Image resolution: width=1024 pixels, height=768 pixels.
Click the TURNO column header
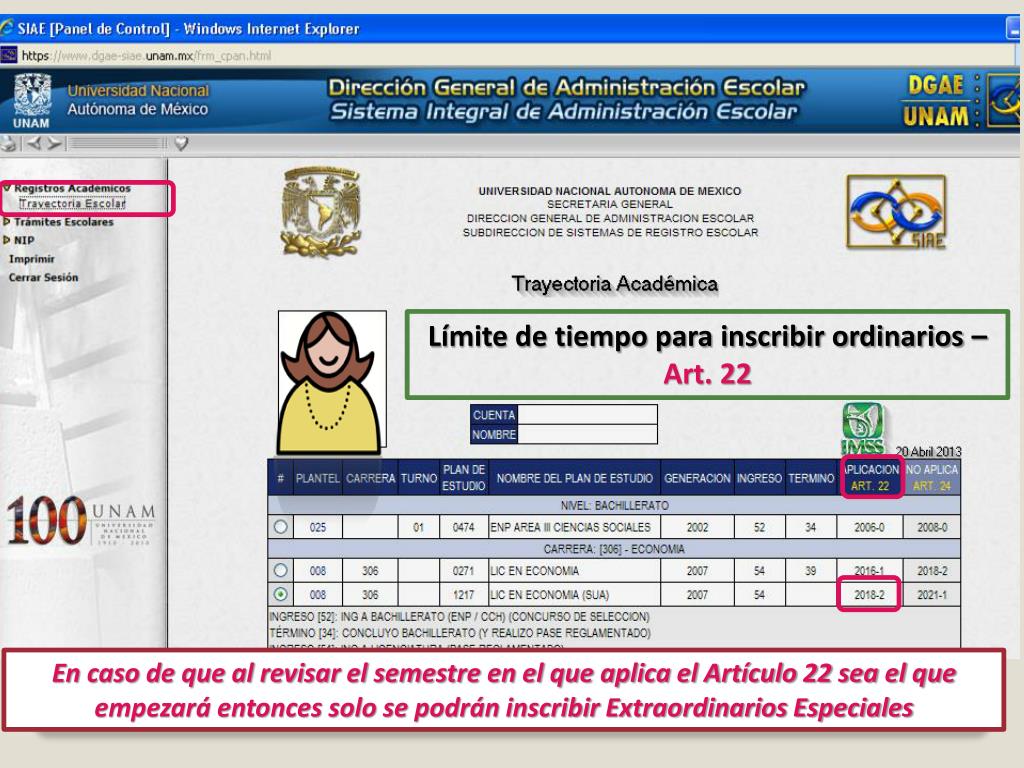coord(419,478)
